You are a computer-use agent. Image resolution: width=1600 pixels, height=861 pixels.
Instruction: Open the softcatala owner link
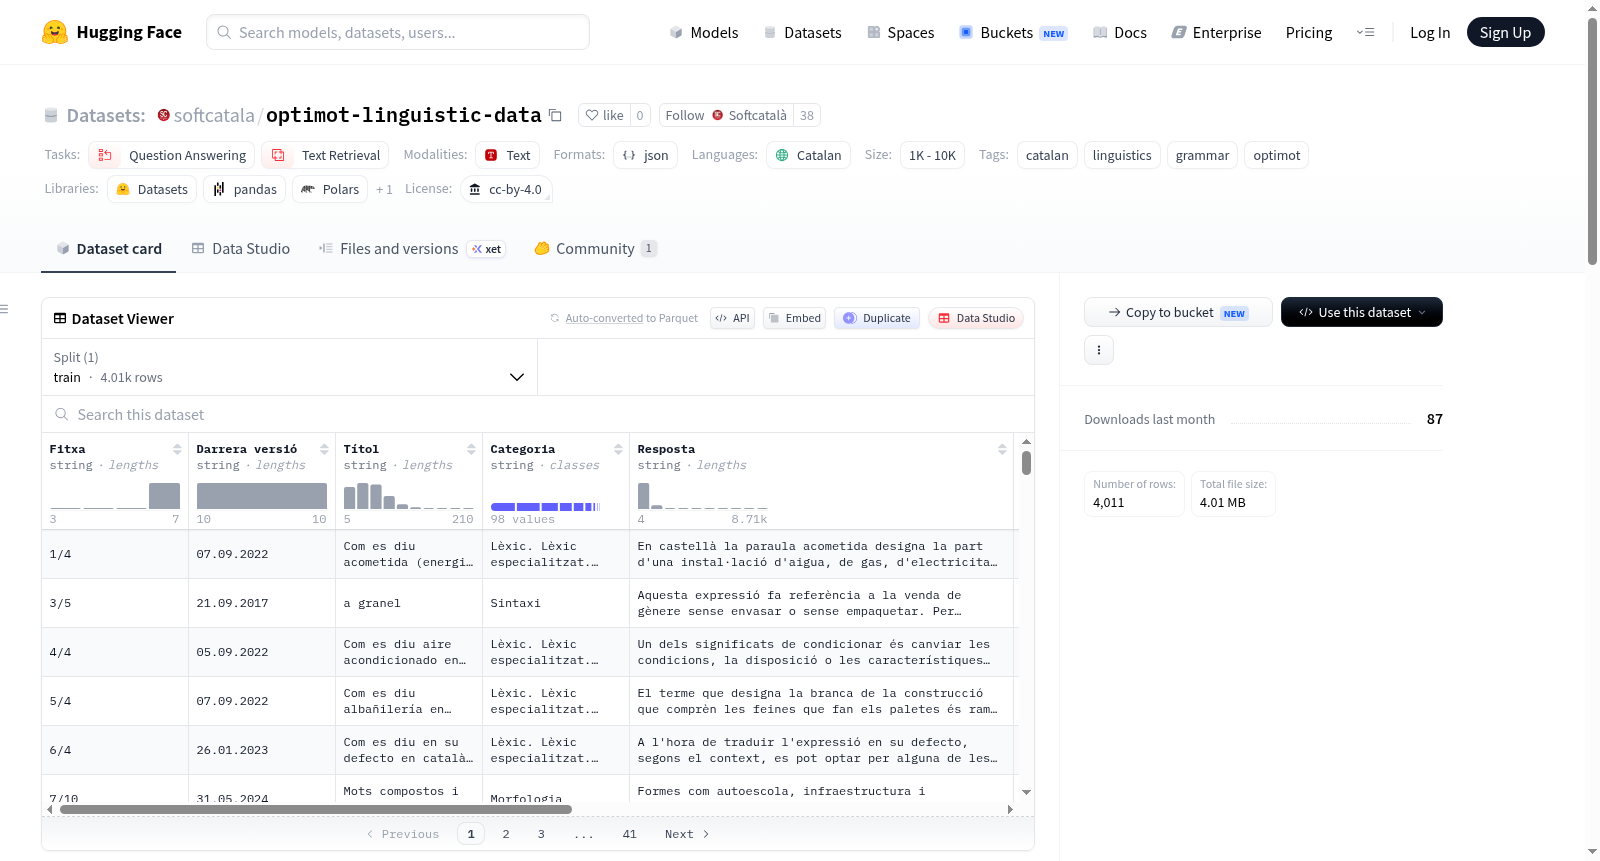click(x=214, y=115)
